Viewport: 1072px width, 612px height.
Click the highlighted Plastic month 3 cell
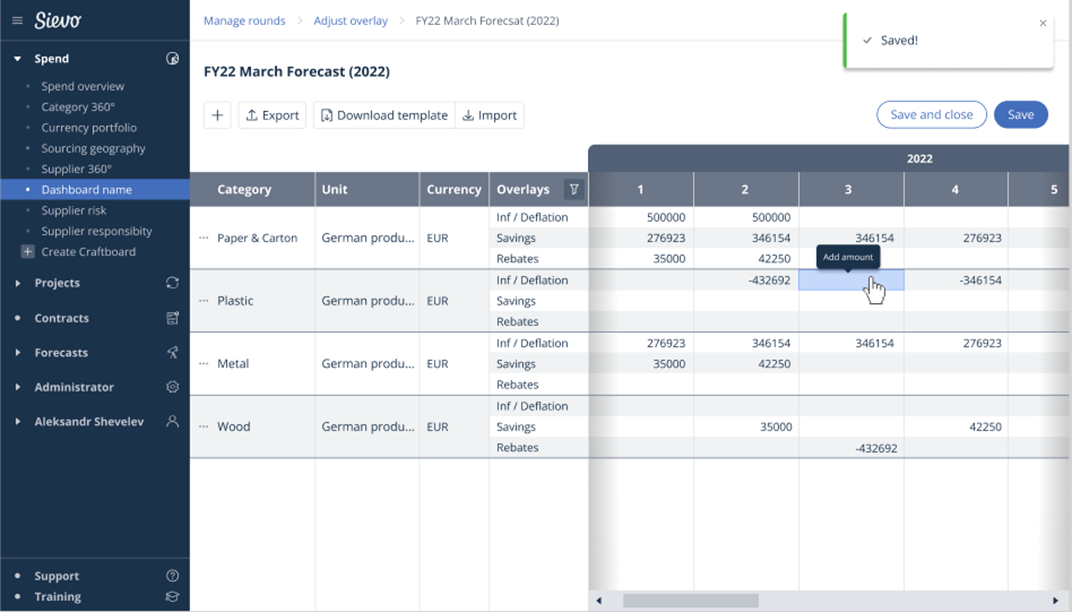pyautogui.click(x=850, y=281)
